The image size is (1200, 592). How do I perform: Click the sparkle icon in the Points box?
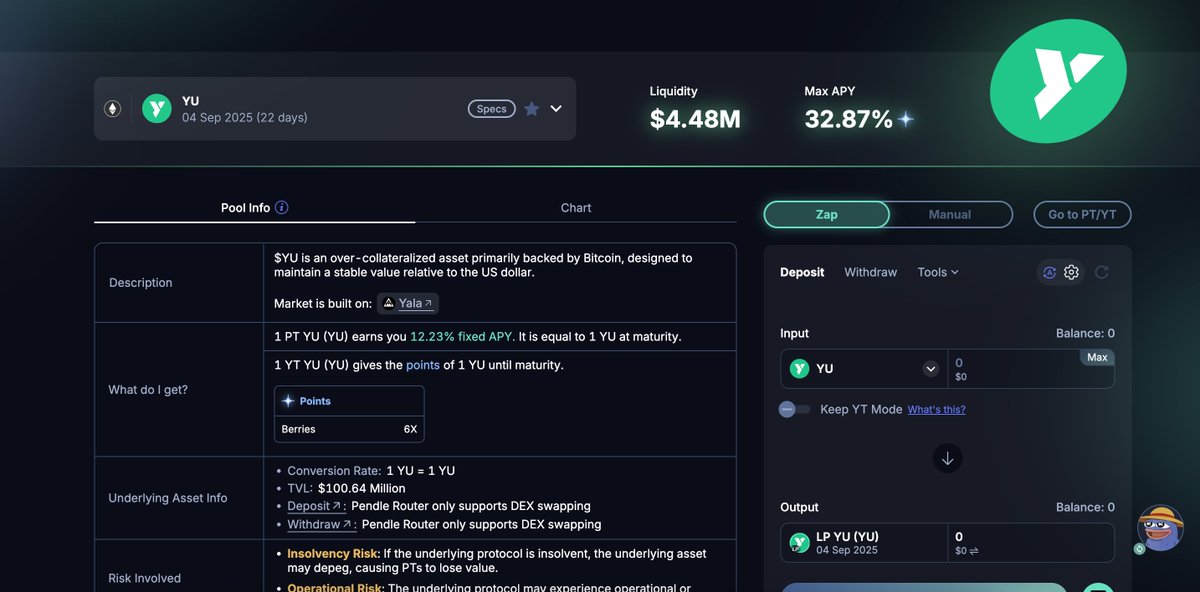pyautogui.click(x=288, y=401)
